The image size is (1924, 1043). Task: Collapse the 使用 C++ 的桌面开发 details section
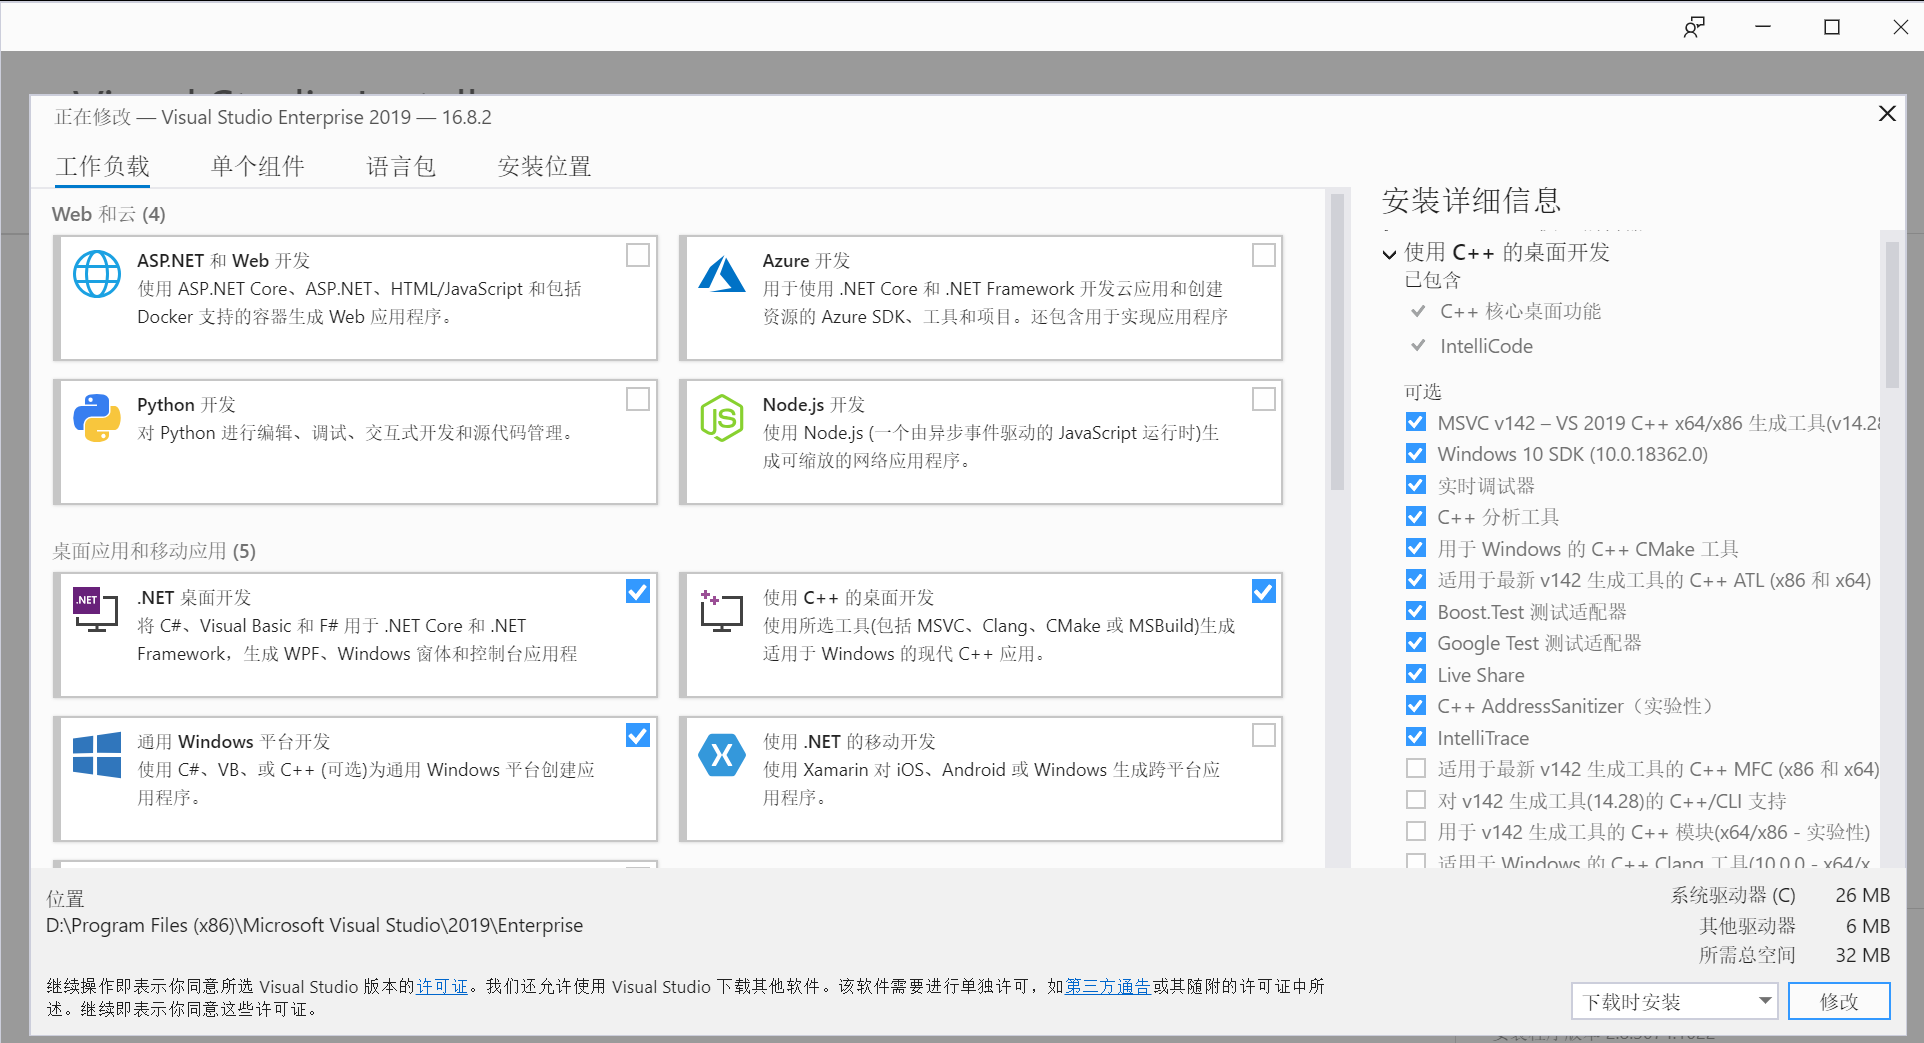coord(1389,253)
